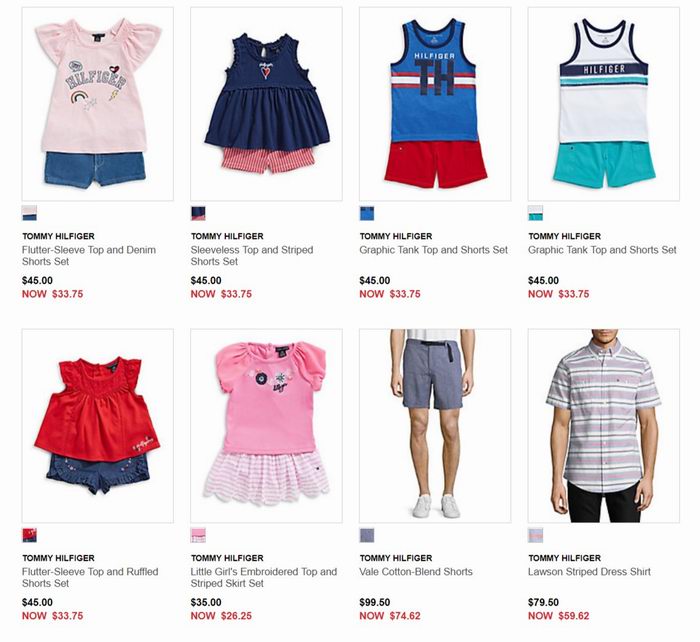
Task: Open Little Girl's Embroidered Top and Skirt link
Action: (x=263, y=578)
